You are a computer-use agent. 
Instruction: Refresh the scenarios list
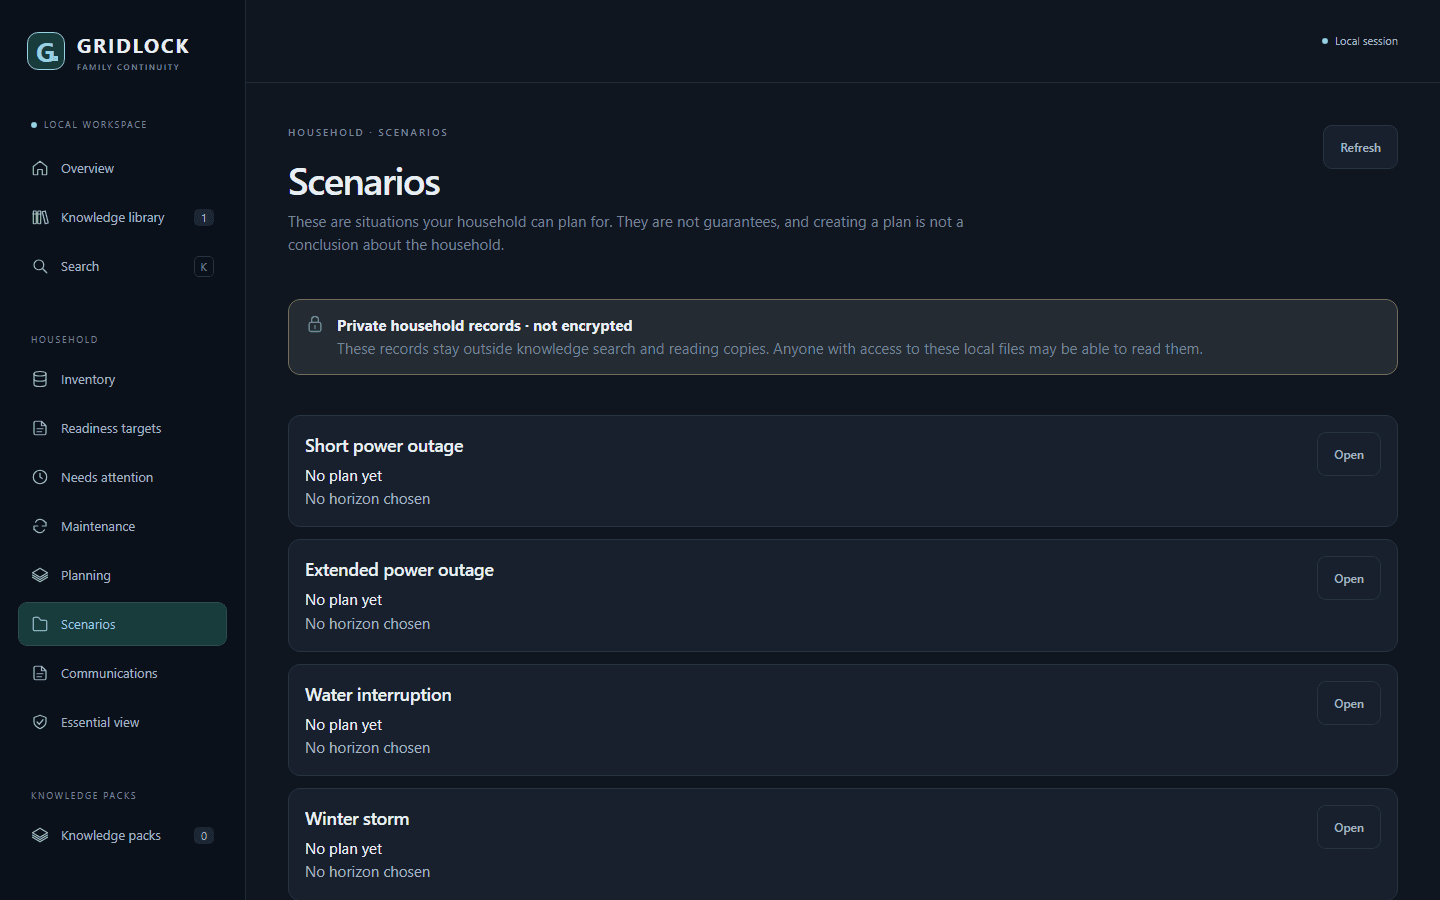click(x=1360, y=147)
